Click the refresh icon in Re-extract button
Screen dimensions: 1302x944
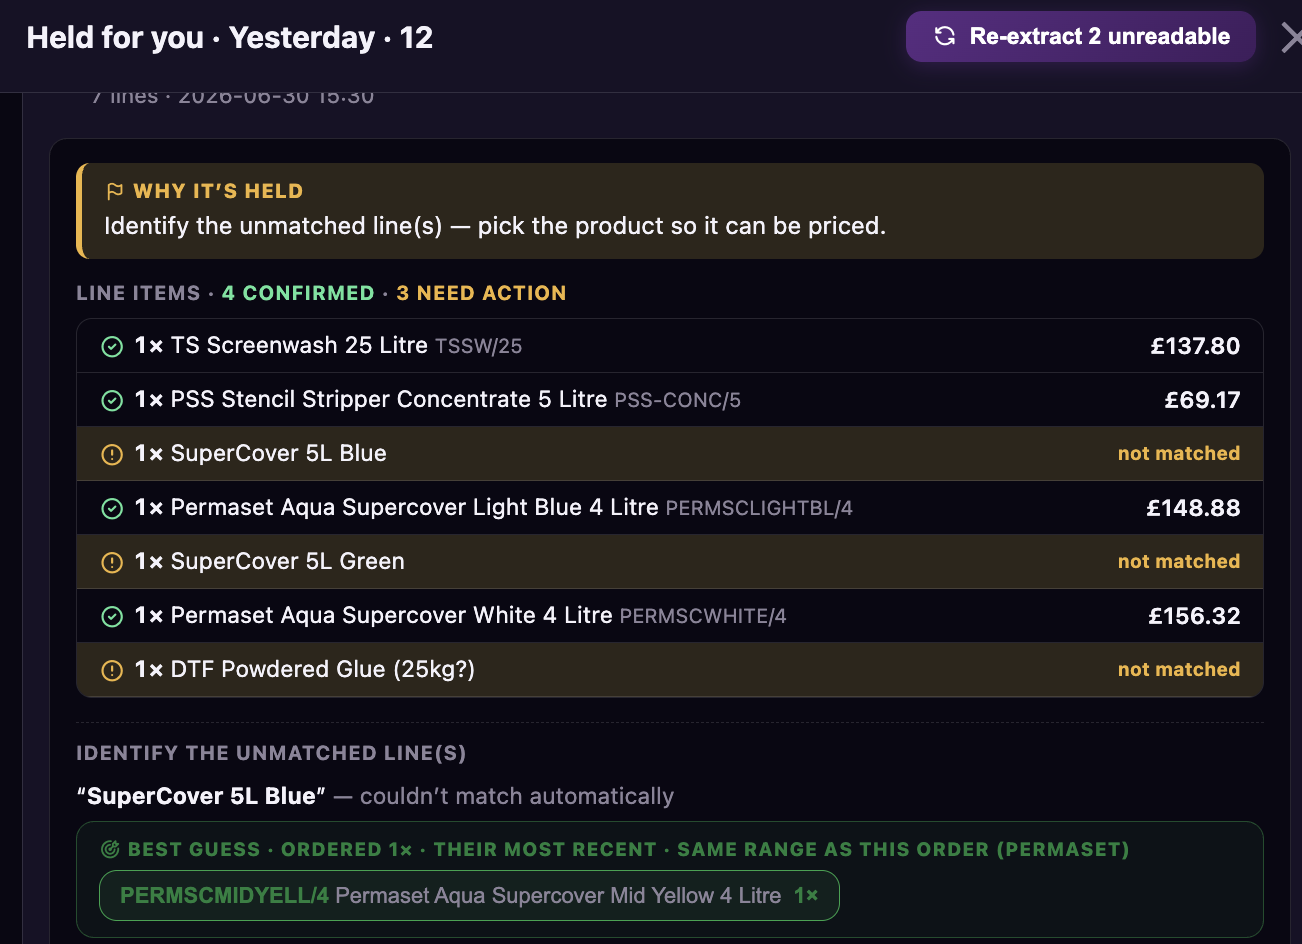click(x=944, y=37)
